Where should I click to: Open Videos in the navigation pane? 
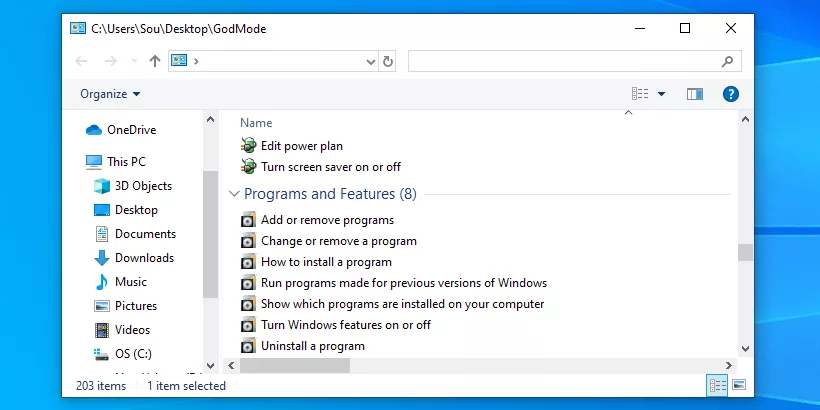(x=132, y=330)
